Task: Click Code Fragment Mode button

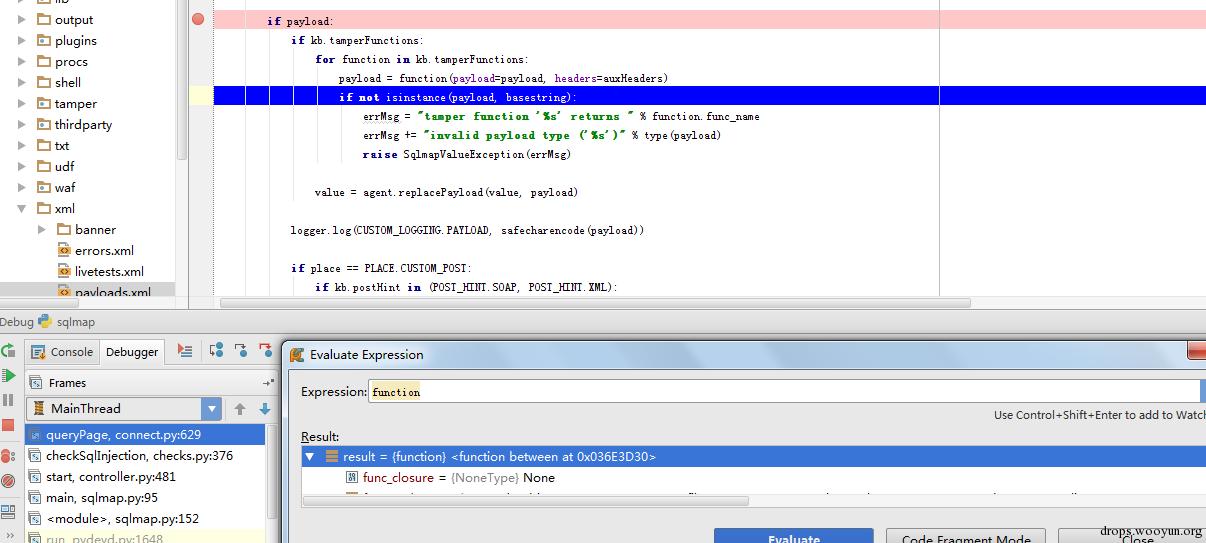Action: [x=966, y=537]
